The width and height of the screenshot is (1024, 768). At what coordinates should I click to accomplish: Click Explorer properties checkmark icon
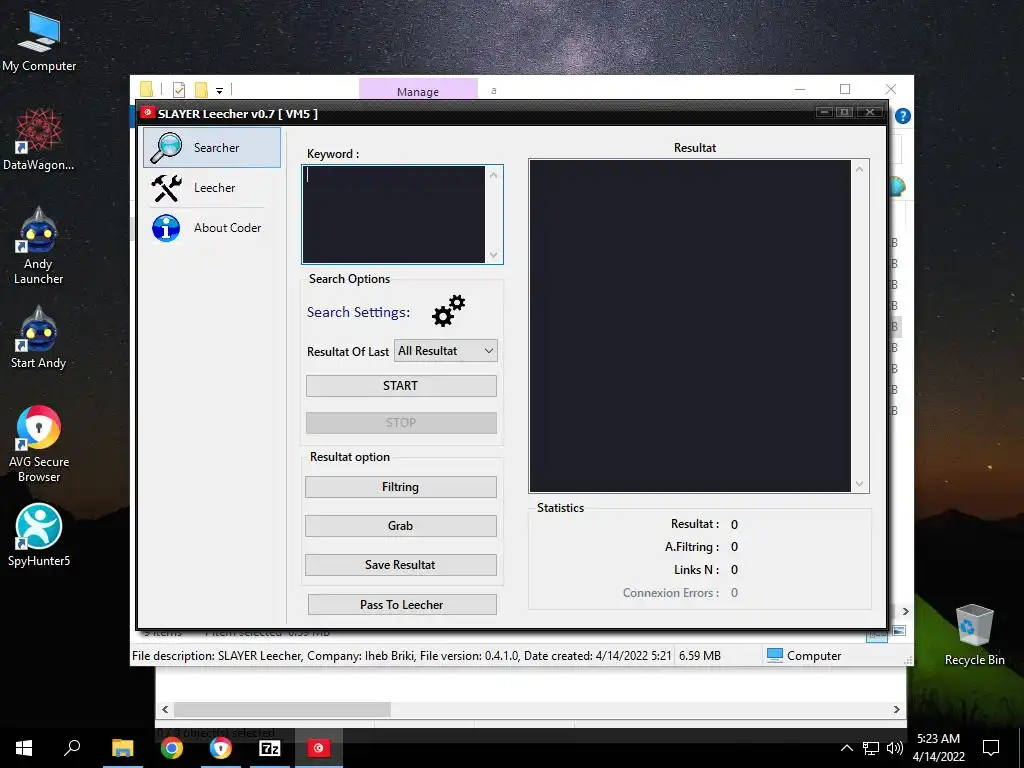179,89
